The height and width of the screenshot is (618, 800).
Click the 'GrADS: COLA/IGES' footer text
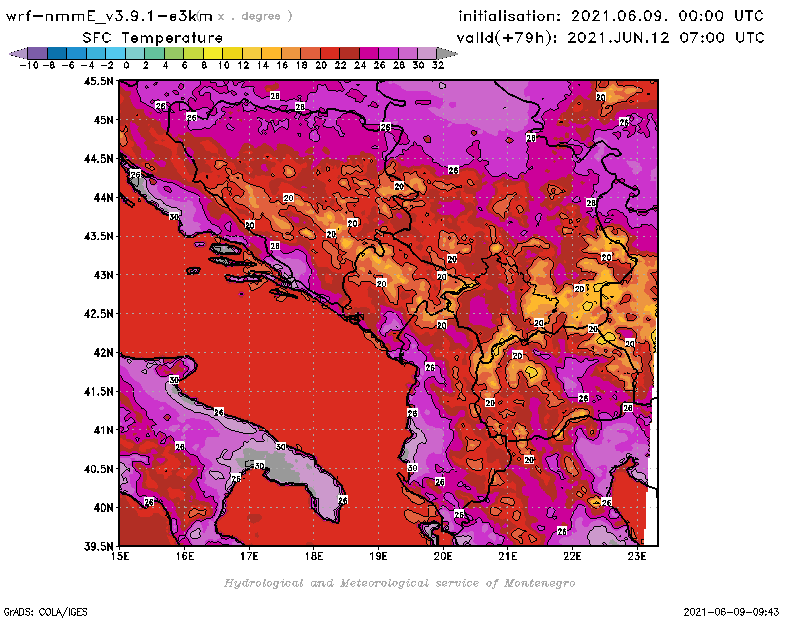pyautogui.click(x=45, y=612)
